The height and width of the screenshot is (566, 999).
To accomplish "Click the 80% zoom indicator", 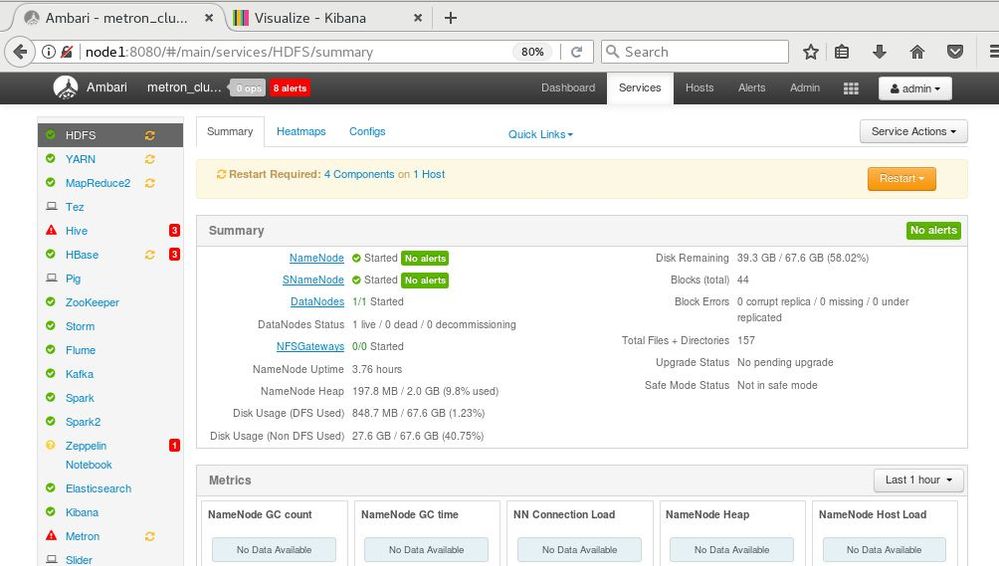I will pos(532,52).
